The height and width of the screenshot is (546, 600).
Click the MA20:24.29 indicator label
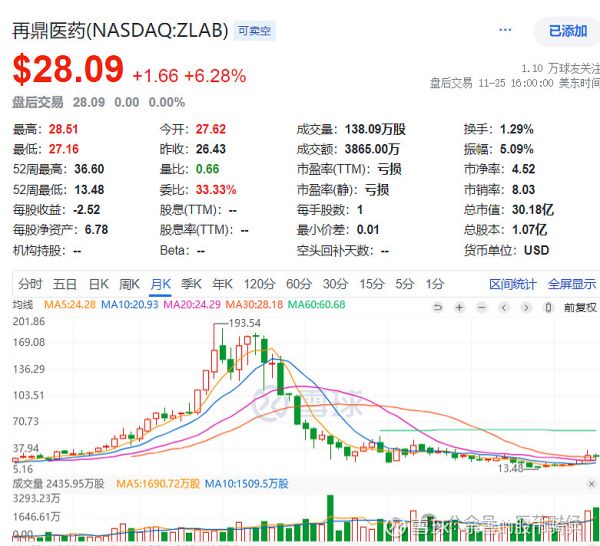pyautogui.click(x=192, y=305)
